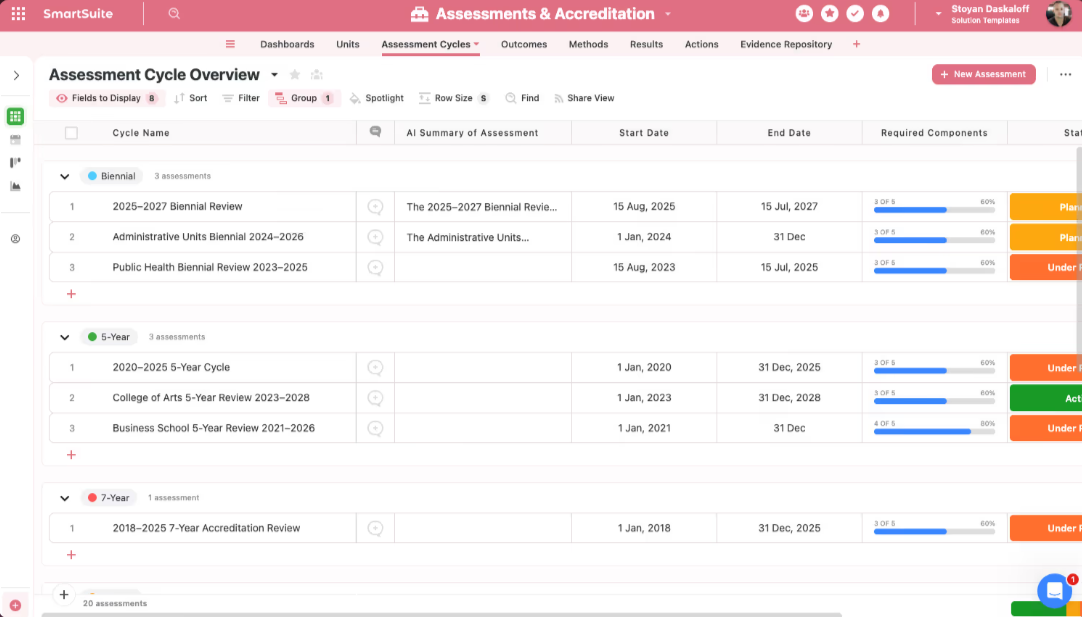Add a record to the 7-Year group
Image resolution: width=1082 pixels, height=617 pixels.
[x=70, y=555]
